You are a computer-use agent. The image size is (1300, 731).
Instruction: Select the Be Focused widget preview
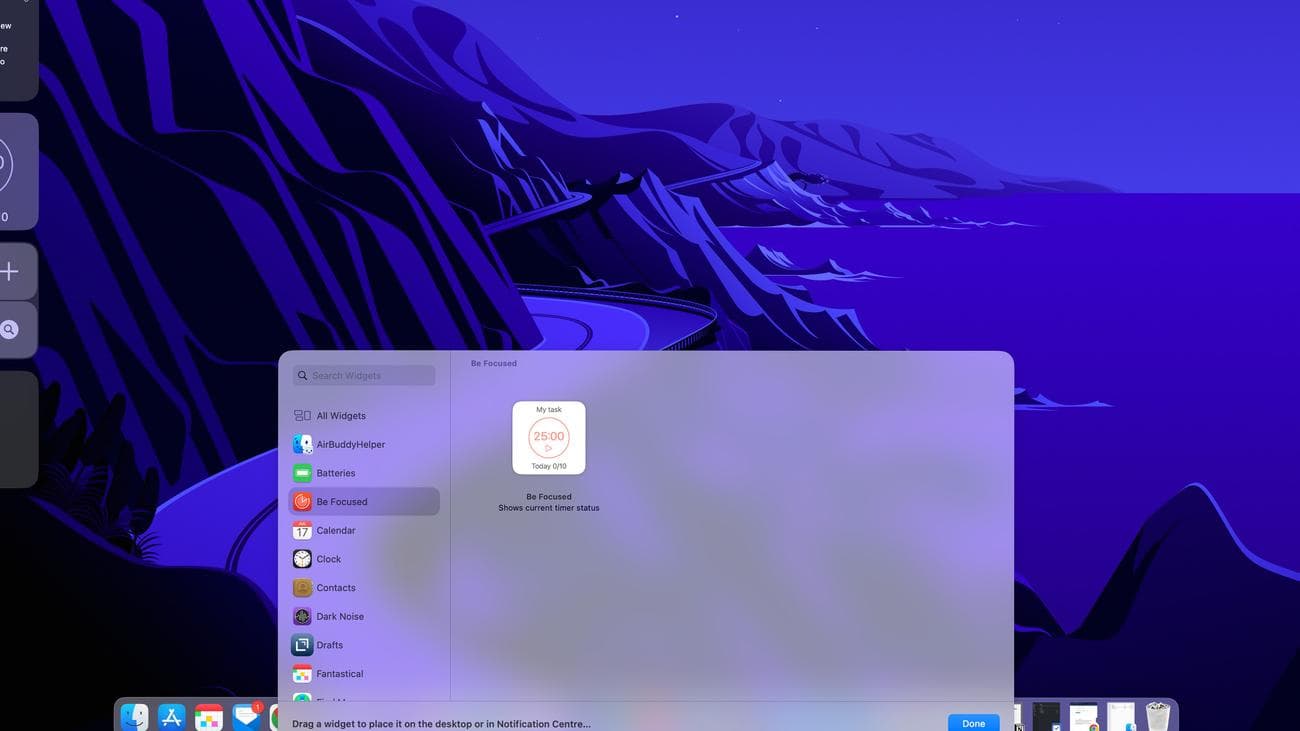[x=548, y=437]
